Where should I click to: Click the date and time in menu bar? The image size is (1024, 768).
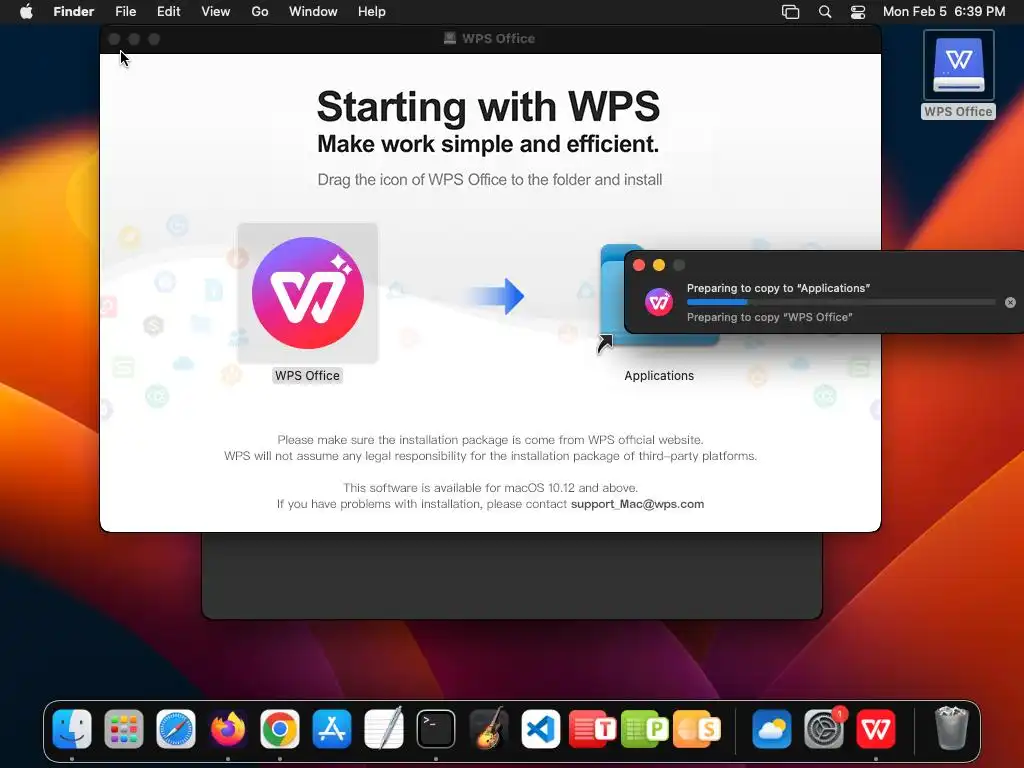944,12
